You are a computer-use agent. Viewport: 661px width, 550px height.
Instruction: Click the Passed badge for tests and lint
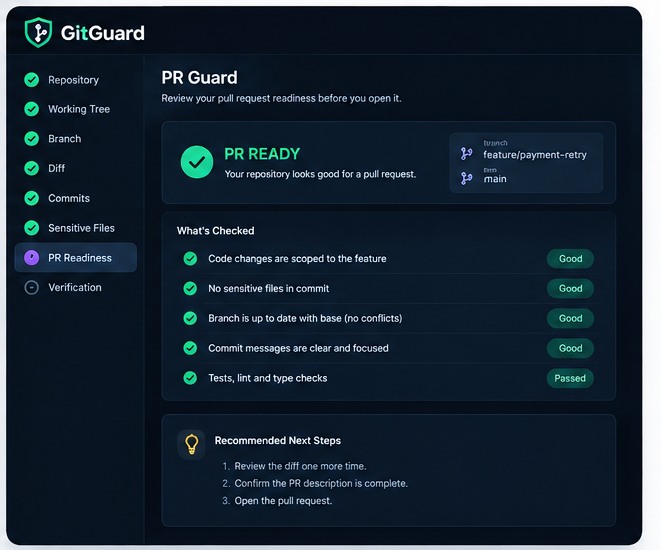570,378
